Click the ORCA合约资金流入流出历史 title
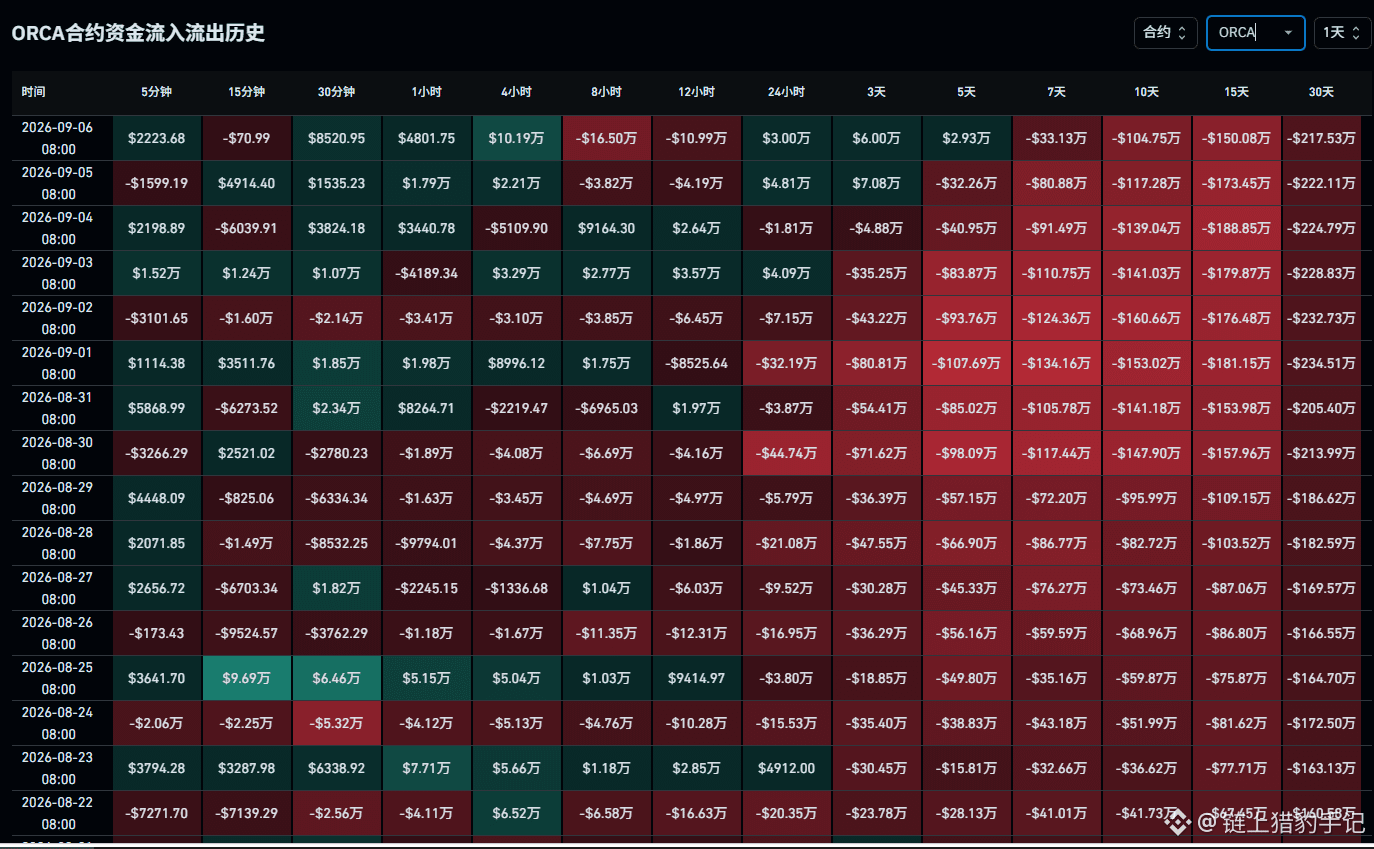The height and width of the screenshot is (849, 1374). (x=138, y=33)
